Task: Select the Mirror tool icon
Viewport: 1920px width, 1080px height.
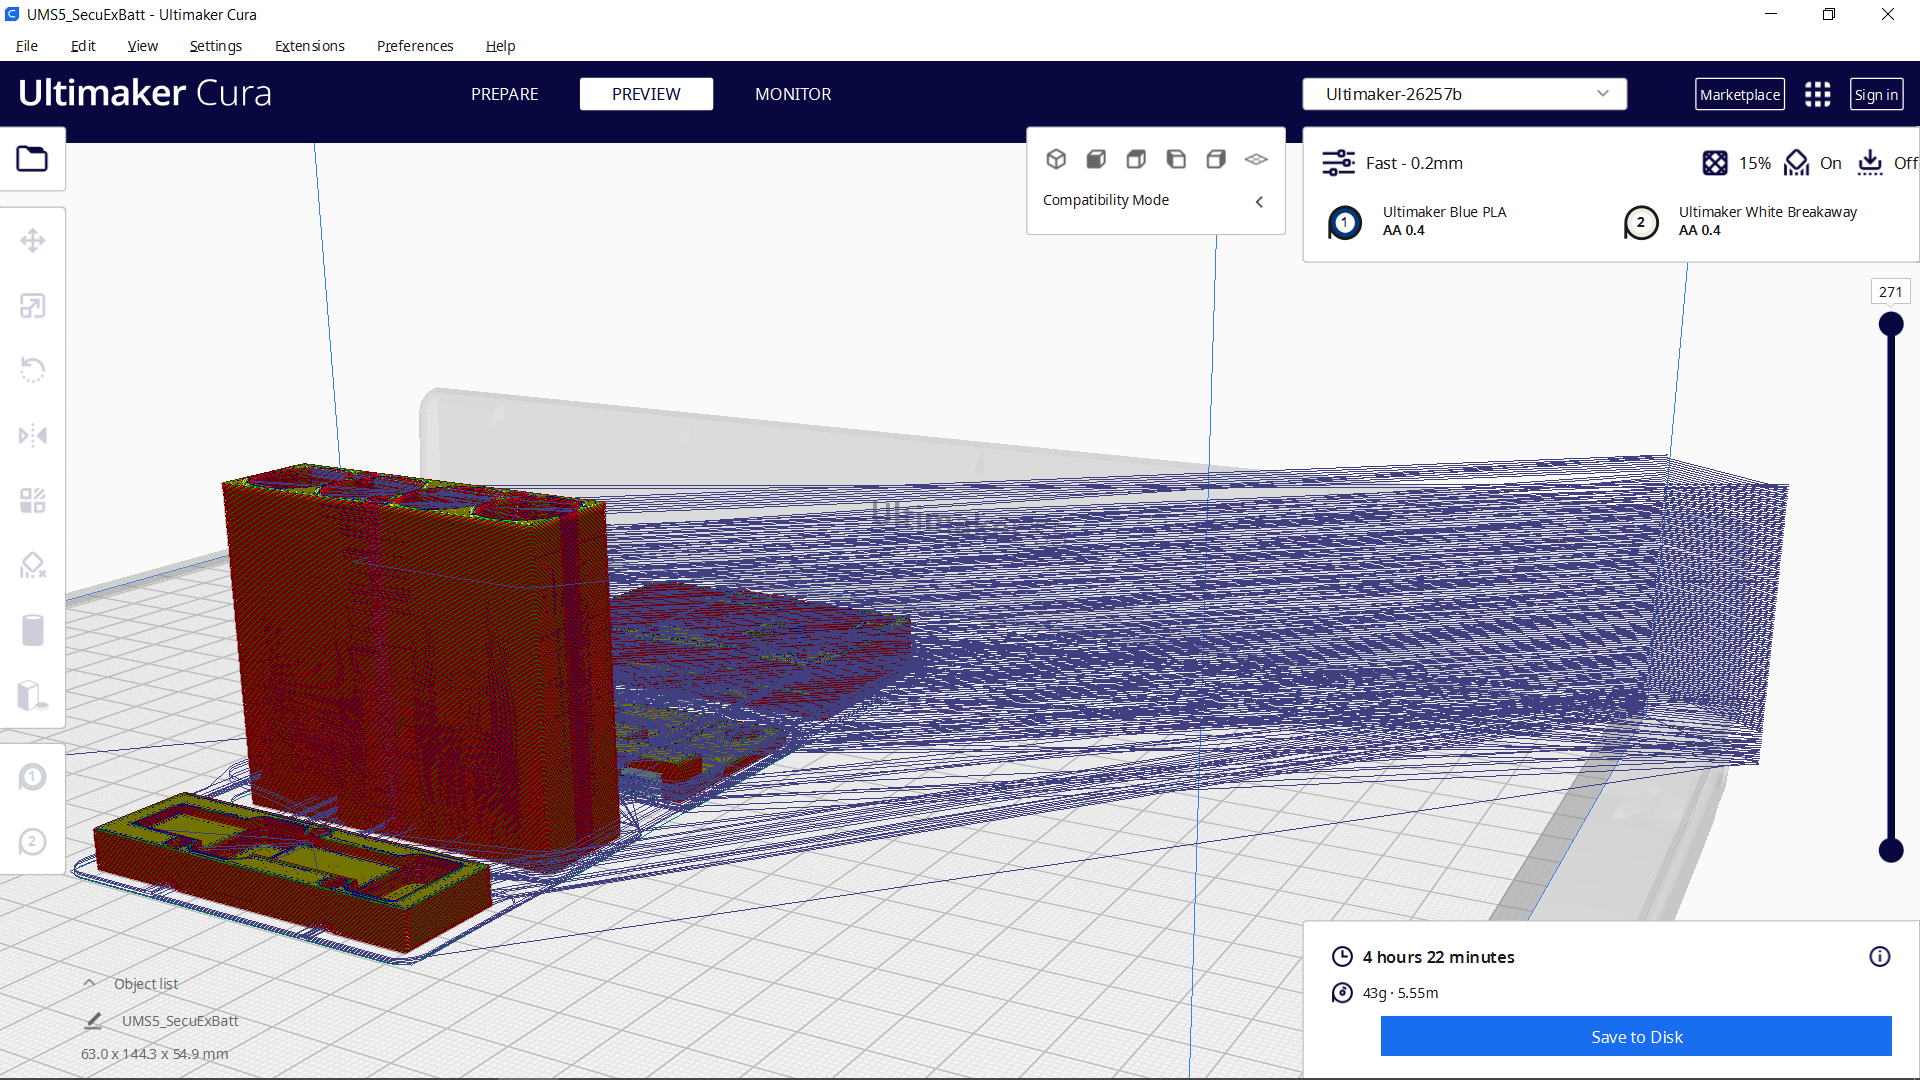Action: [32, 435]
